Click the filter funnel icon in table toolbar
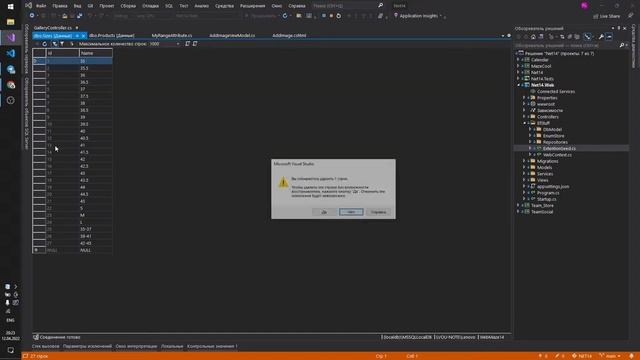 62,44
